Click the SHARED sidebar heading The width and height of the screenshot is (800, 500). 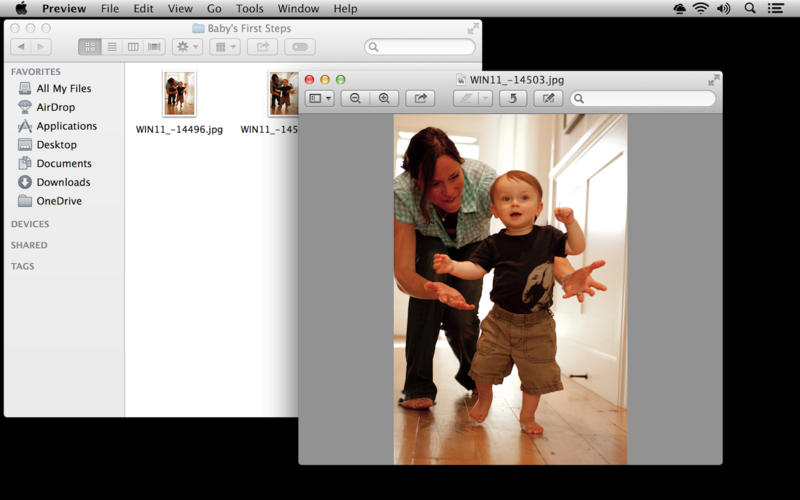(x=29, y=245)
